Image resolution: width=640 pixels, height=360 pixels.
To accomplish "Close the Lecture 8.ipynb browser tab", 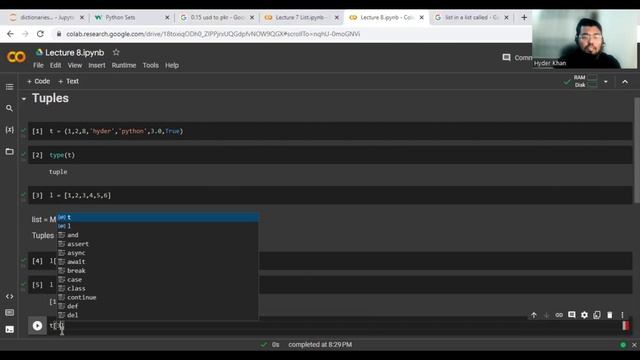I will point(422,17).
